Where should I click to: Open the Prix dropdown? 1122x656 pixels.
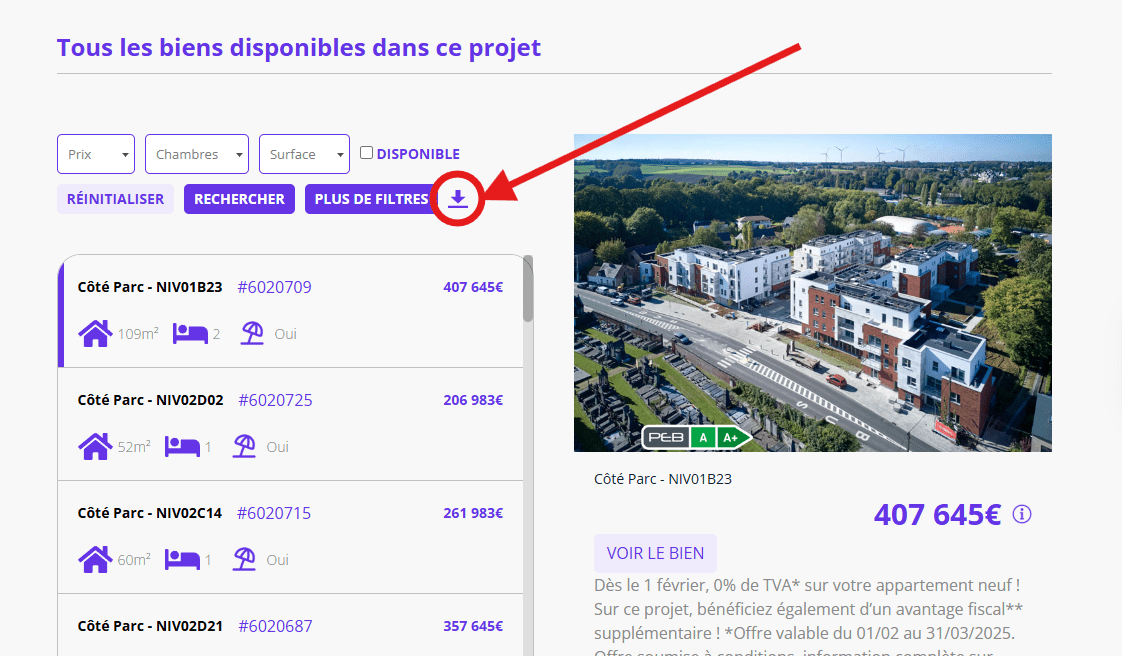pyautogui.click(x=96, y=154)
